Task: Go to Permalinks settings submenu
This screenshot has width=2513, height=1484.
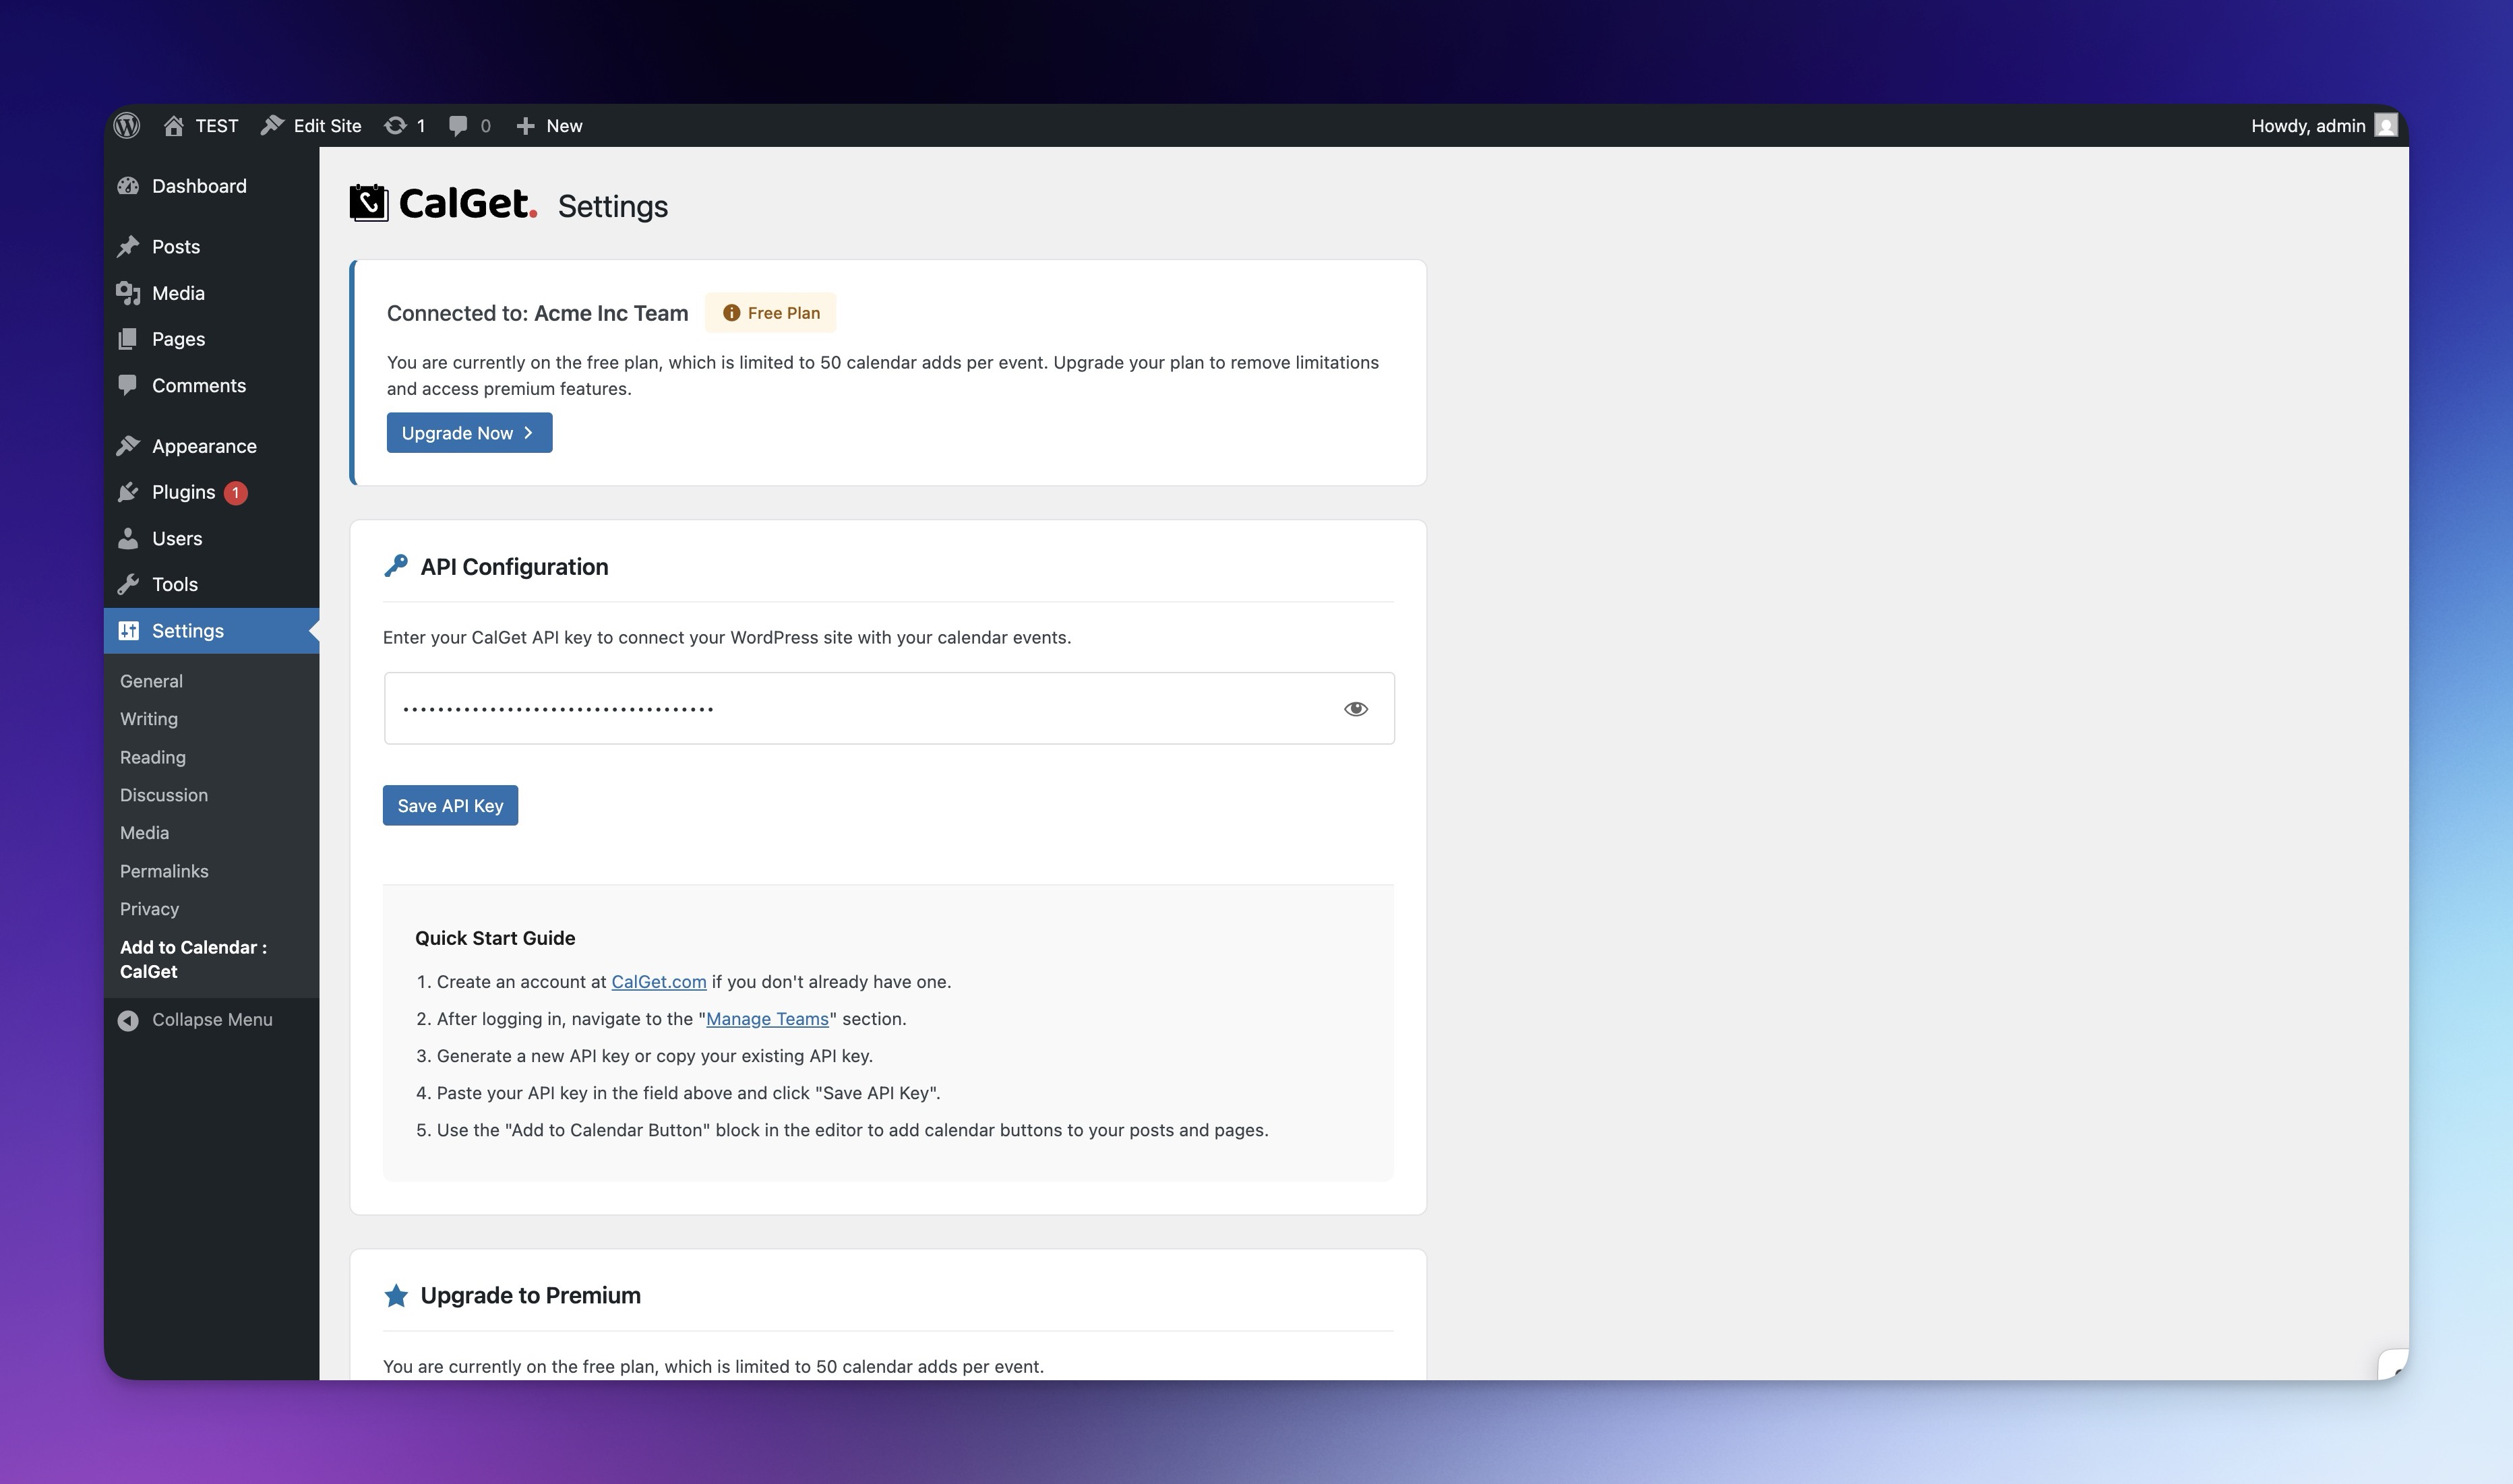Action: pyautogui.click(x=164, y=871)
